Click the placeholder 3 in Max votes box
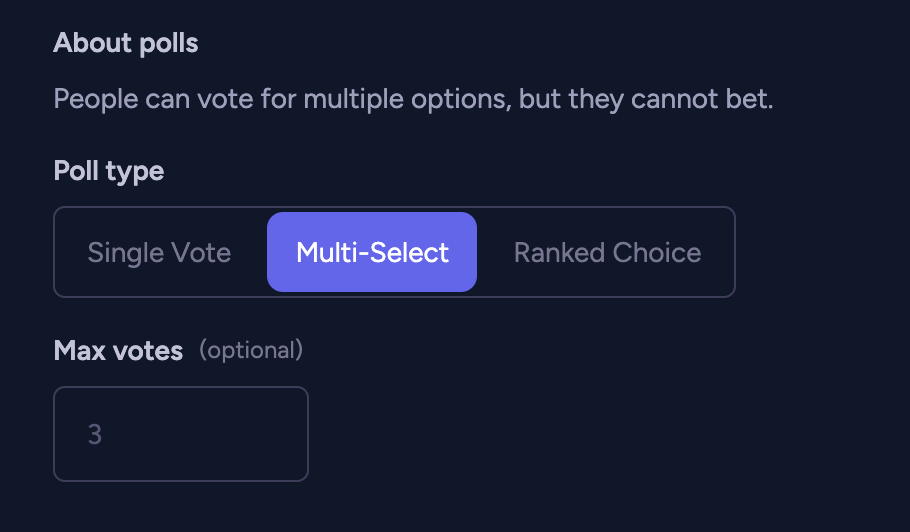 tap(95, 434)
